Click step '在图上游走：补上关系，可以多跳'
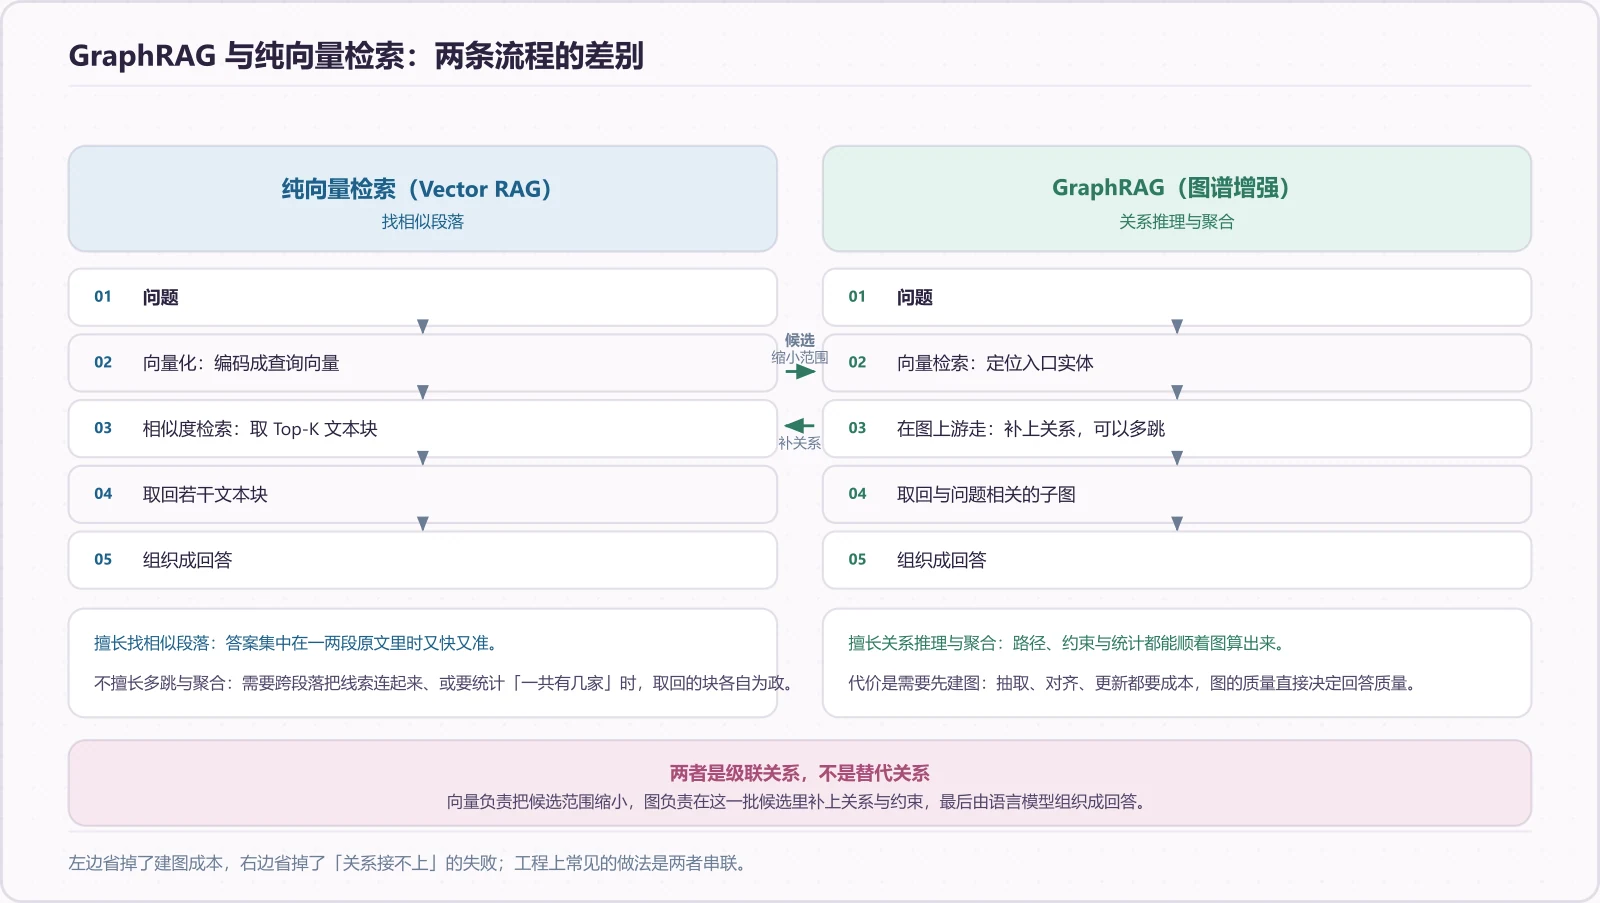Image resolution: width=1600 pixels, height=903 pixels. click(x=1177, y=429)
